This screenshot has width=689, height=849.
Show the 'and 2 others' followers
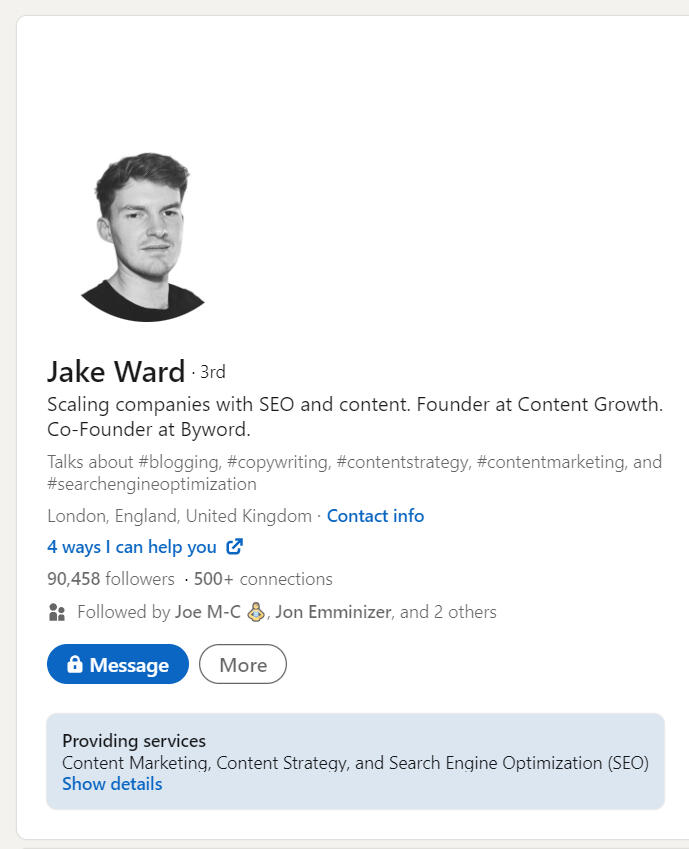(x=448, y=612)
